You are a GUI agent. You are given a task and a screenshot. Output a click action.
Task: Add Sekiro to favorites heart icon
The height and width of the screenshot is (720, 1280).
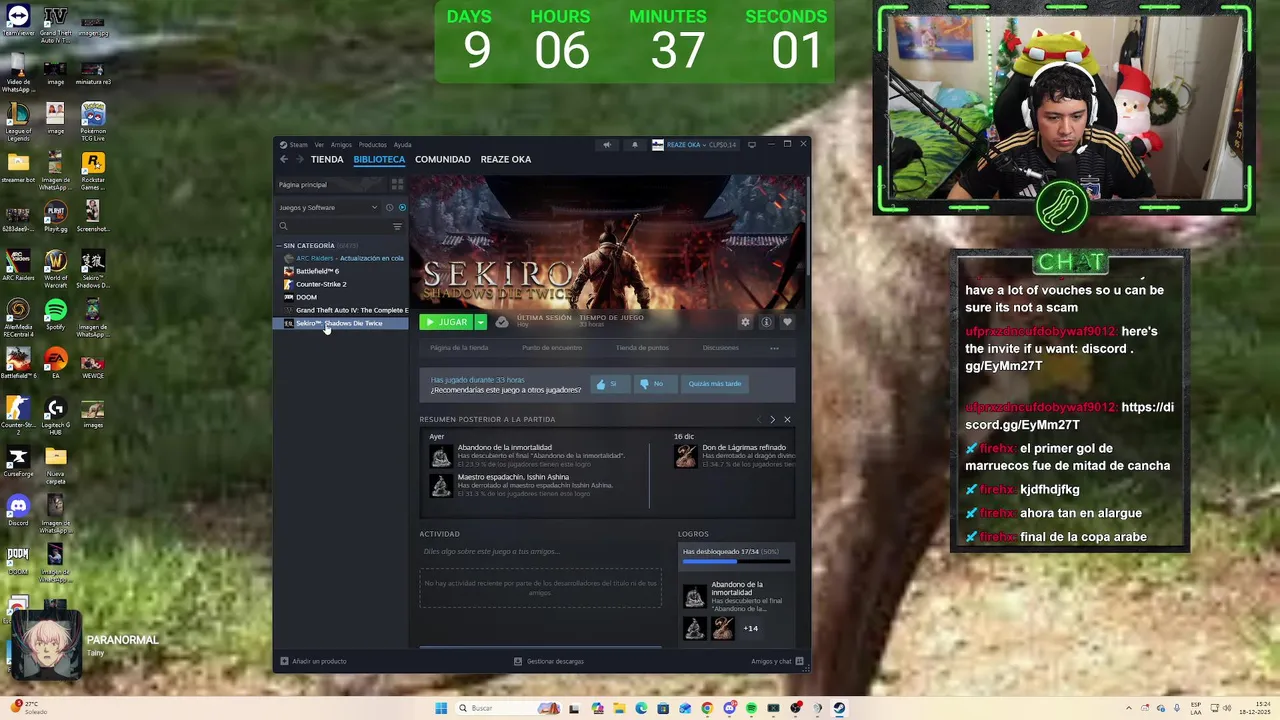(787, 322)
